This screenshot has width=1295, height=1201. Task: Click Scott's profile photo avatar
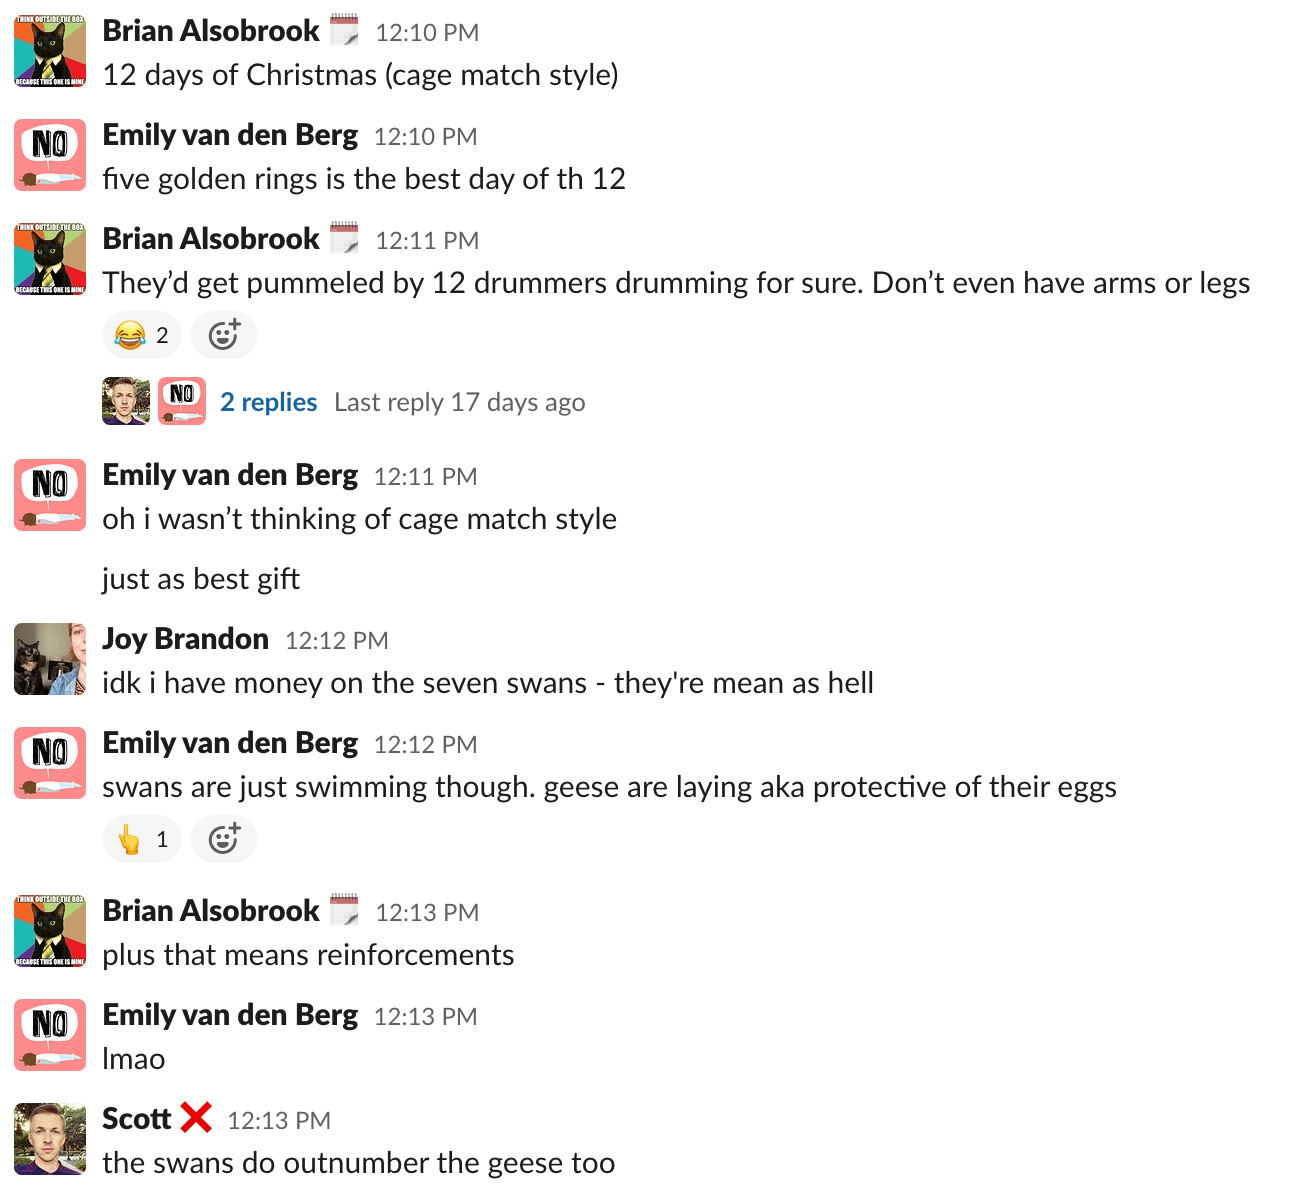pyautogui.click(x=50, y=1139)
